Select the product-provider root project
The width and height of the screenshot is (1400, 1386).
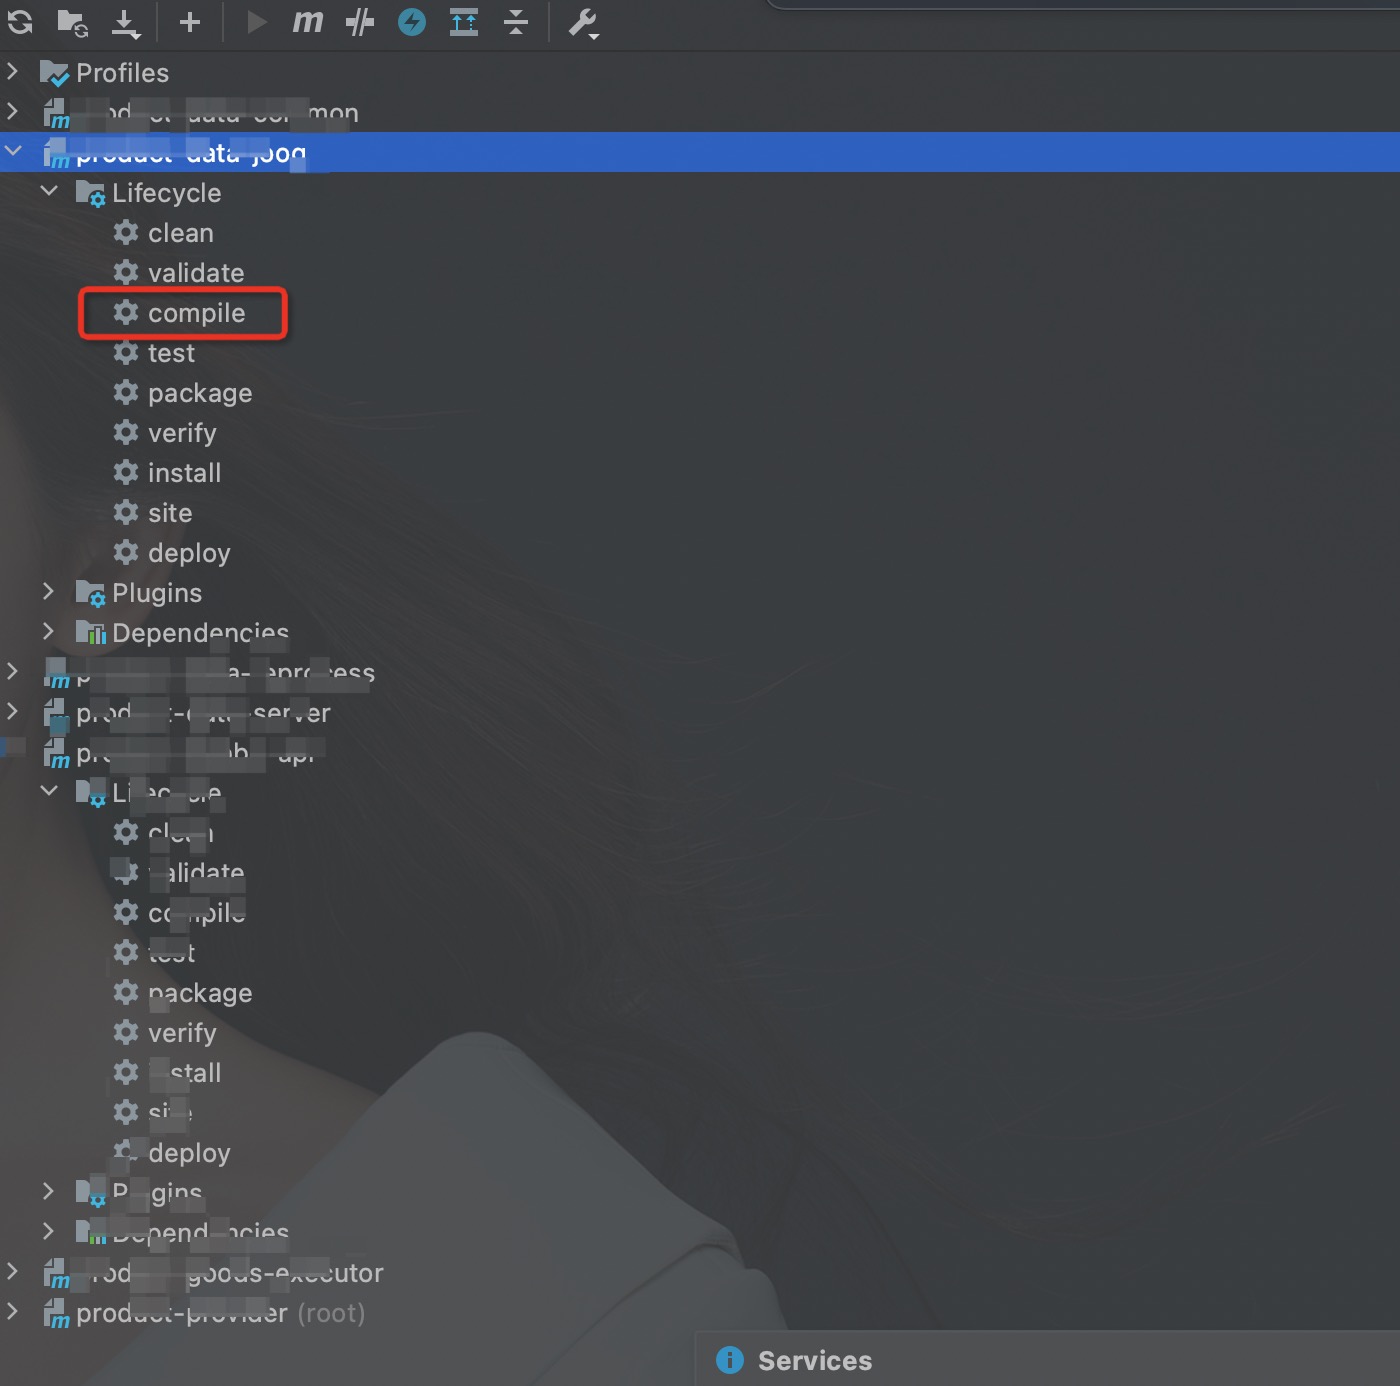tap(185, 1313)
